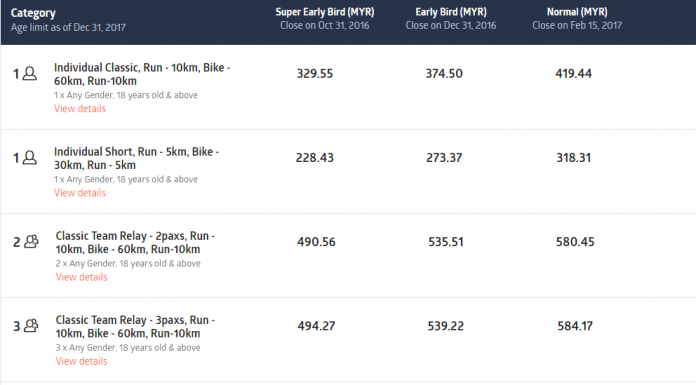Click the 329.55 Super Early Bird price
The width and height of the screenshot is (696, 385).
pyautogui.click(x=315, y=74)
